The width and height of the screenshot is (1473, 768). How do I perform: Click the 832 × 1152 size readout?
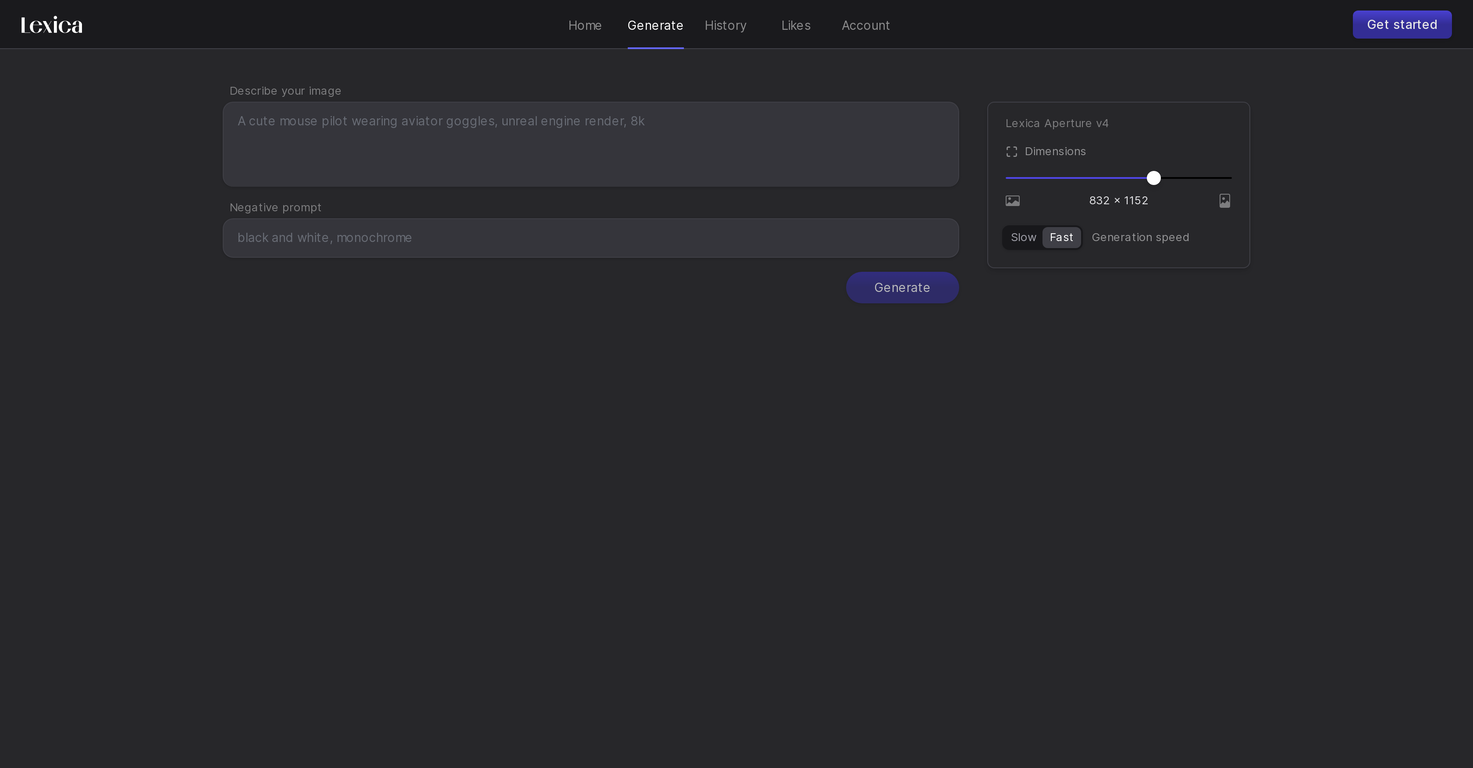coord(1118,201)
